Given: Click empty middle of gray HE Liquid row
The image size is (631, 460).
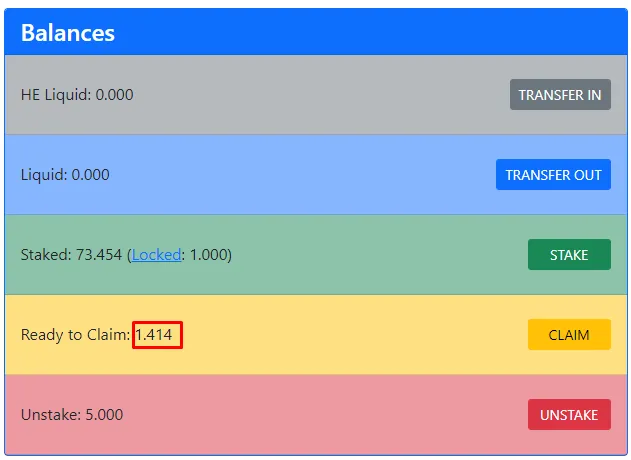Looking at the screenshot, I should pyautogui.click(x=320, y=95).
